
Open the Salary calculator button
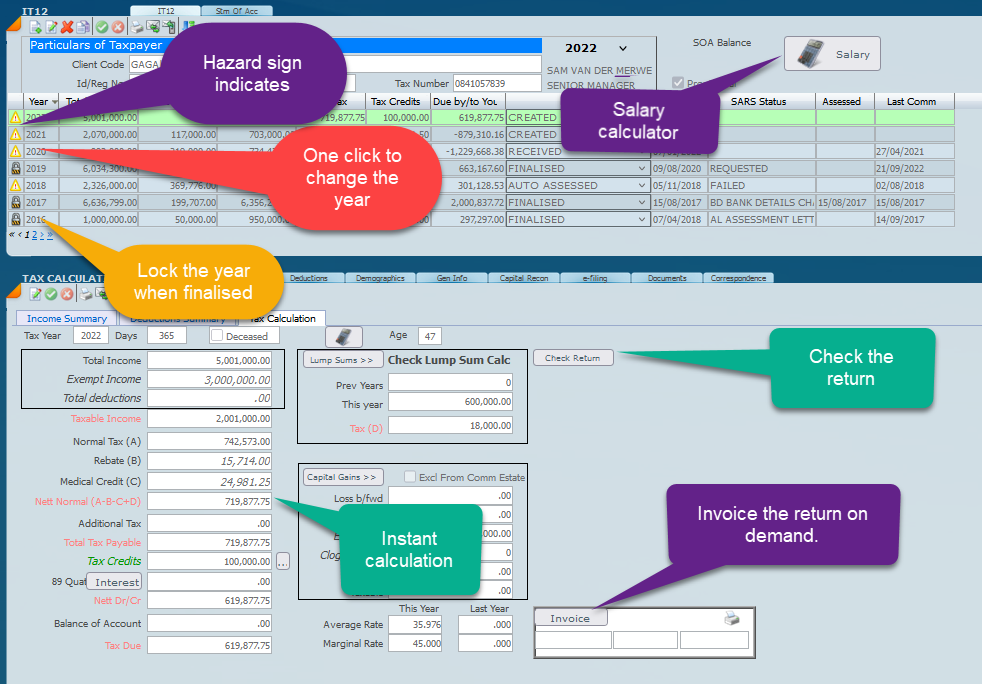pyautogui.click(x=831, y=54)
